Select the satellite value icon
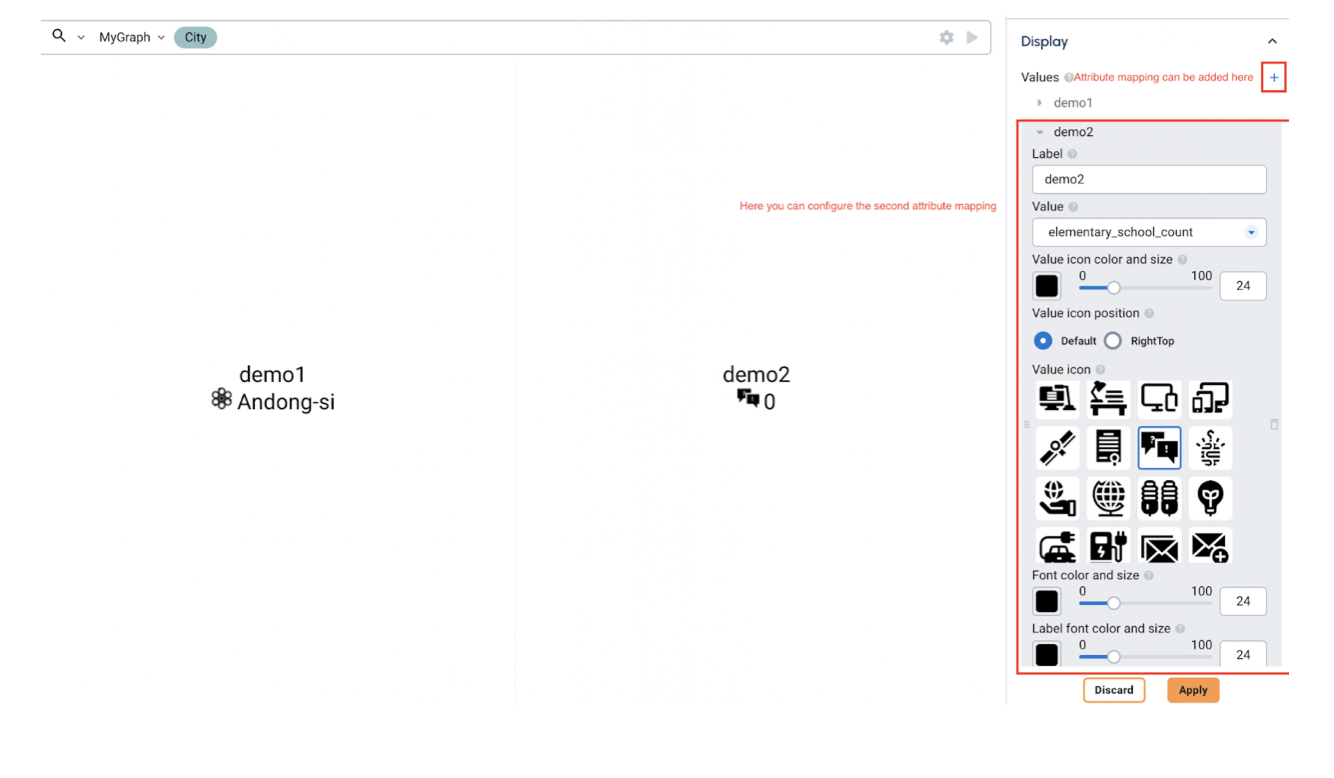Image resolution: width=1334 pixels, height=778 pixels. point(1057,447)
